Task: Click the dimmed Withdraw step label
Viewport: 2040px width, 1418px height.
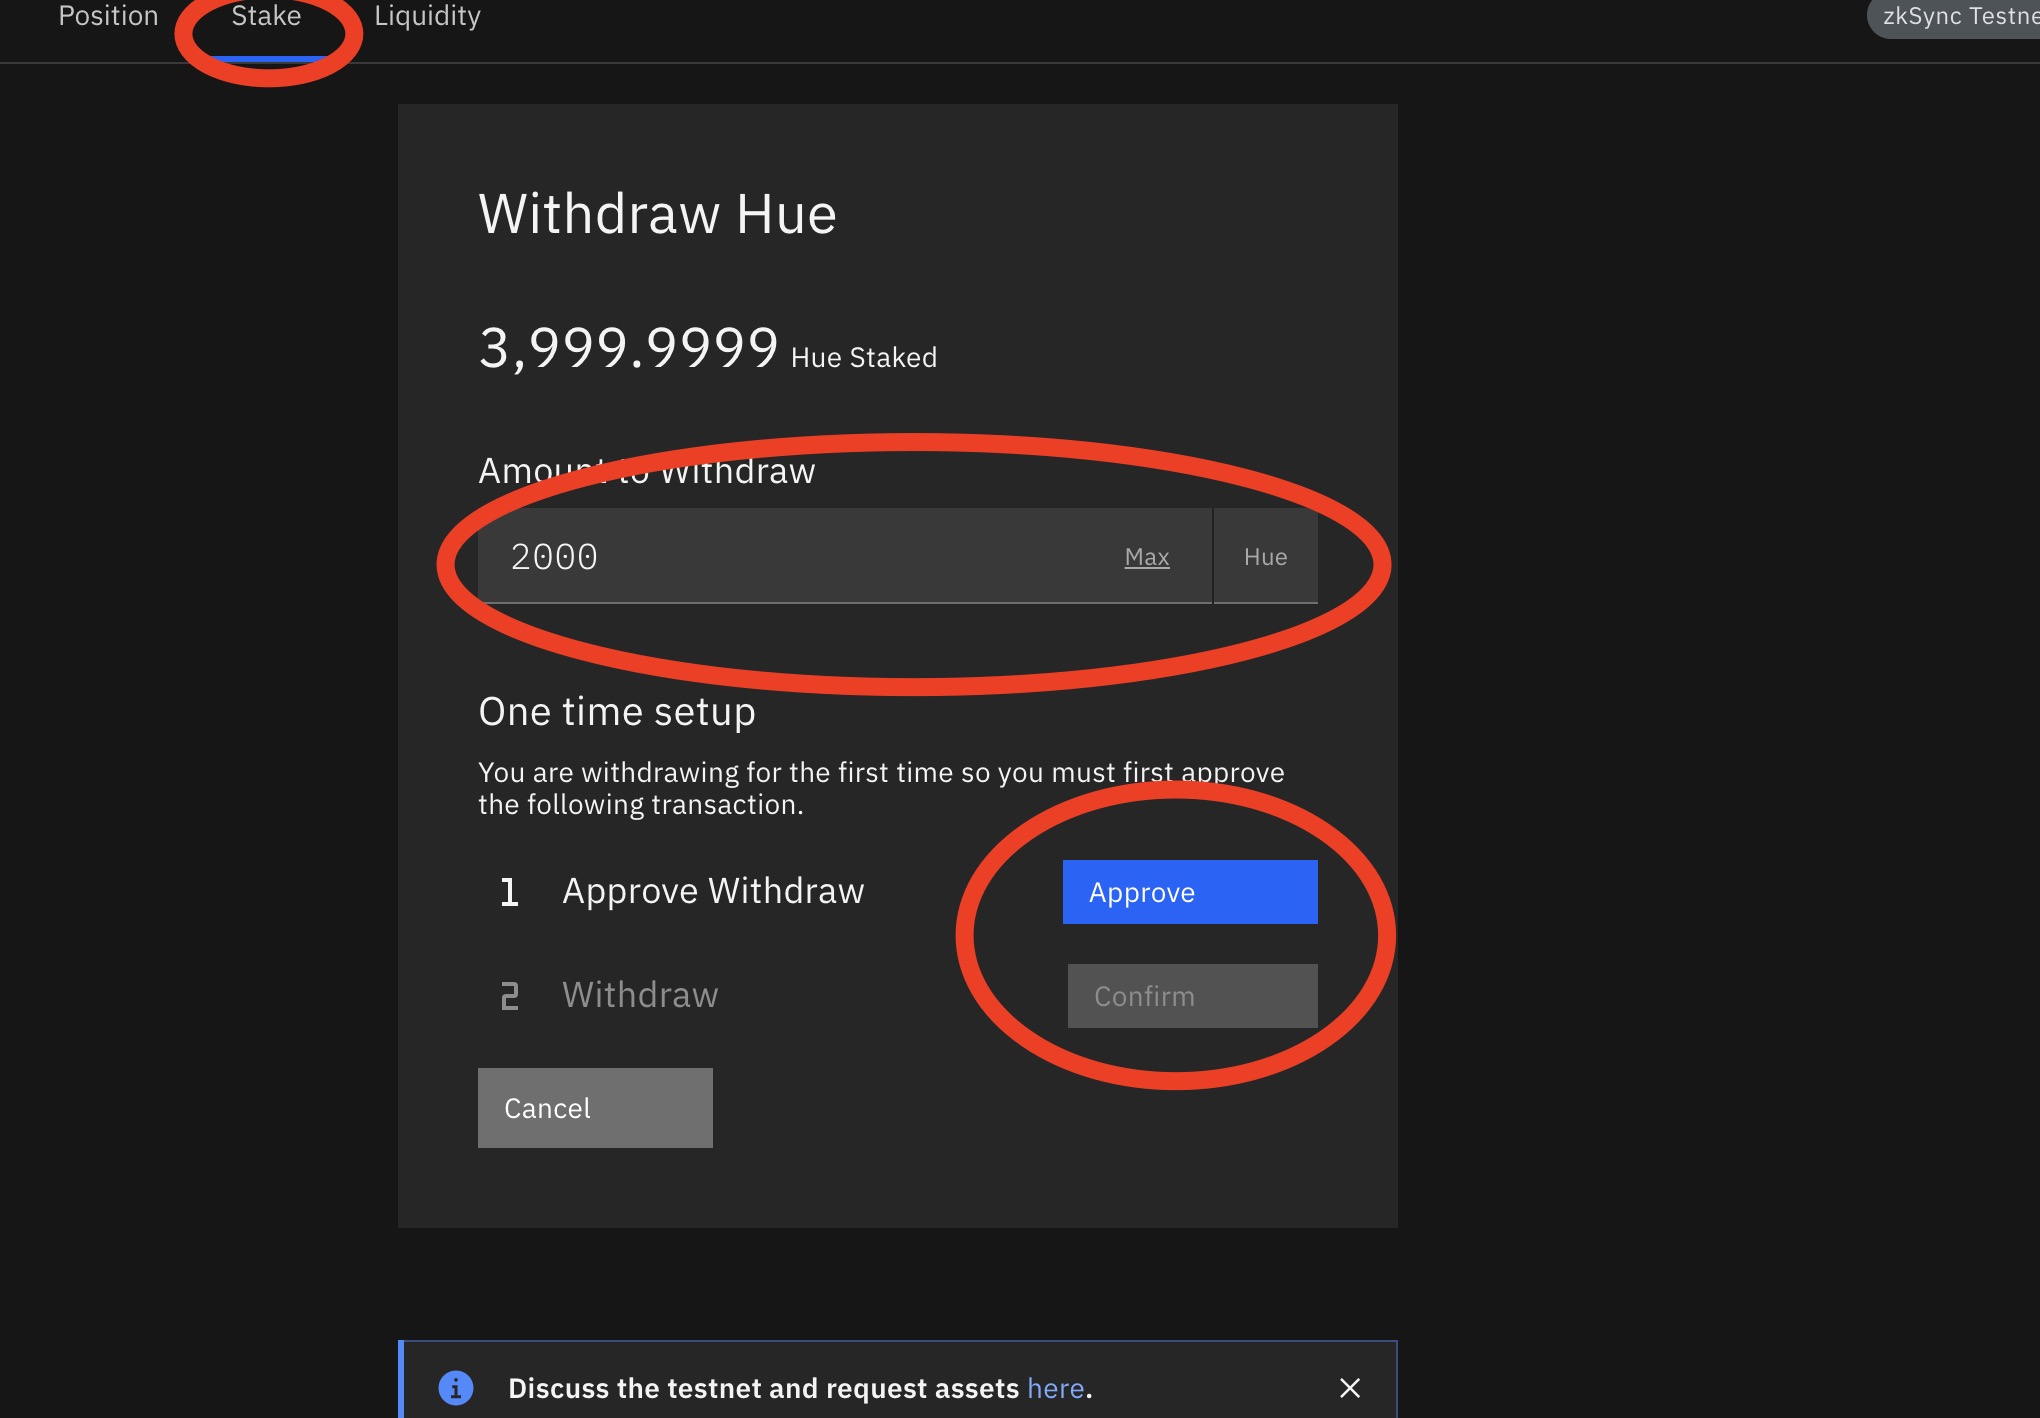Action: pyautogui.click(x=640, y=995)
